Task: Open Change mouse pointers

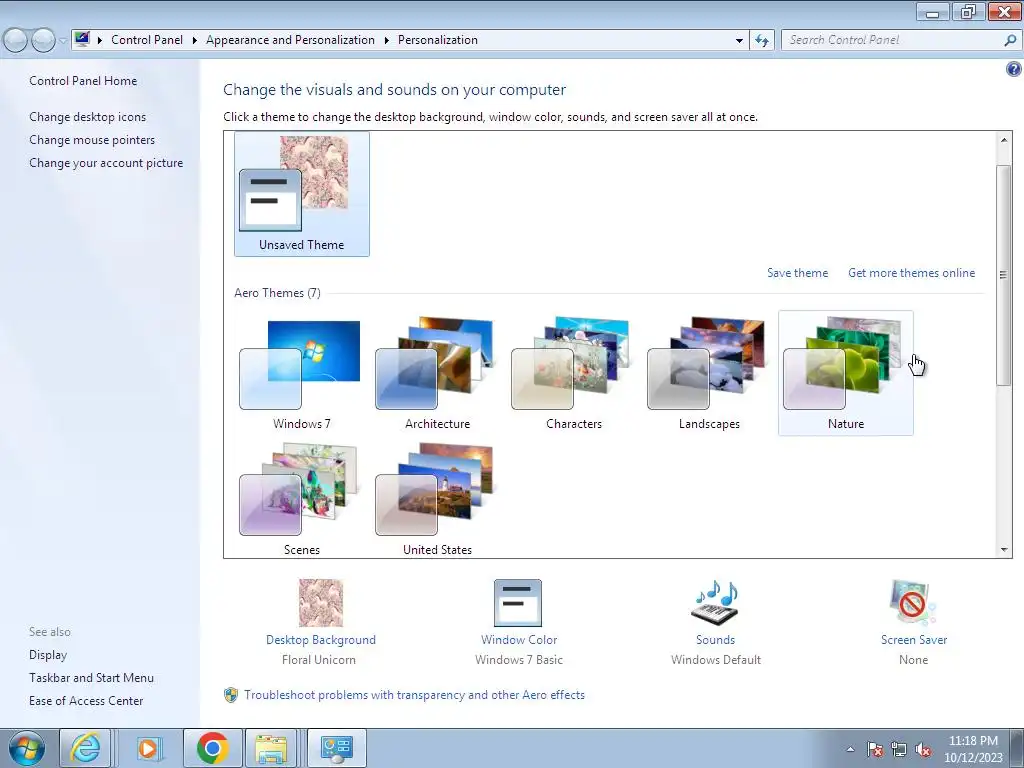Action: (x=92, y=140)
